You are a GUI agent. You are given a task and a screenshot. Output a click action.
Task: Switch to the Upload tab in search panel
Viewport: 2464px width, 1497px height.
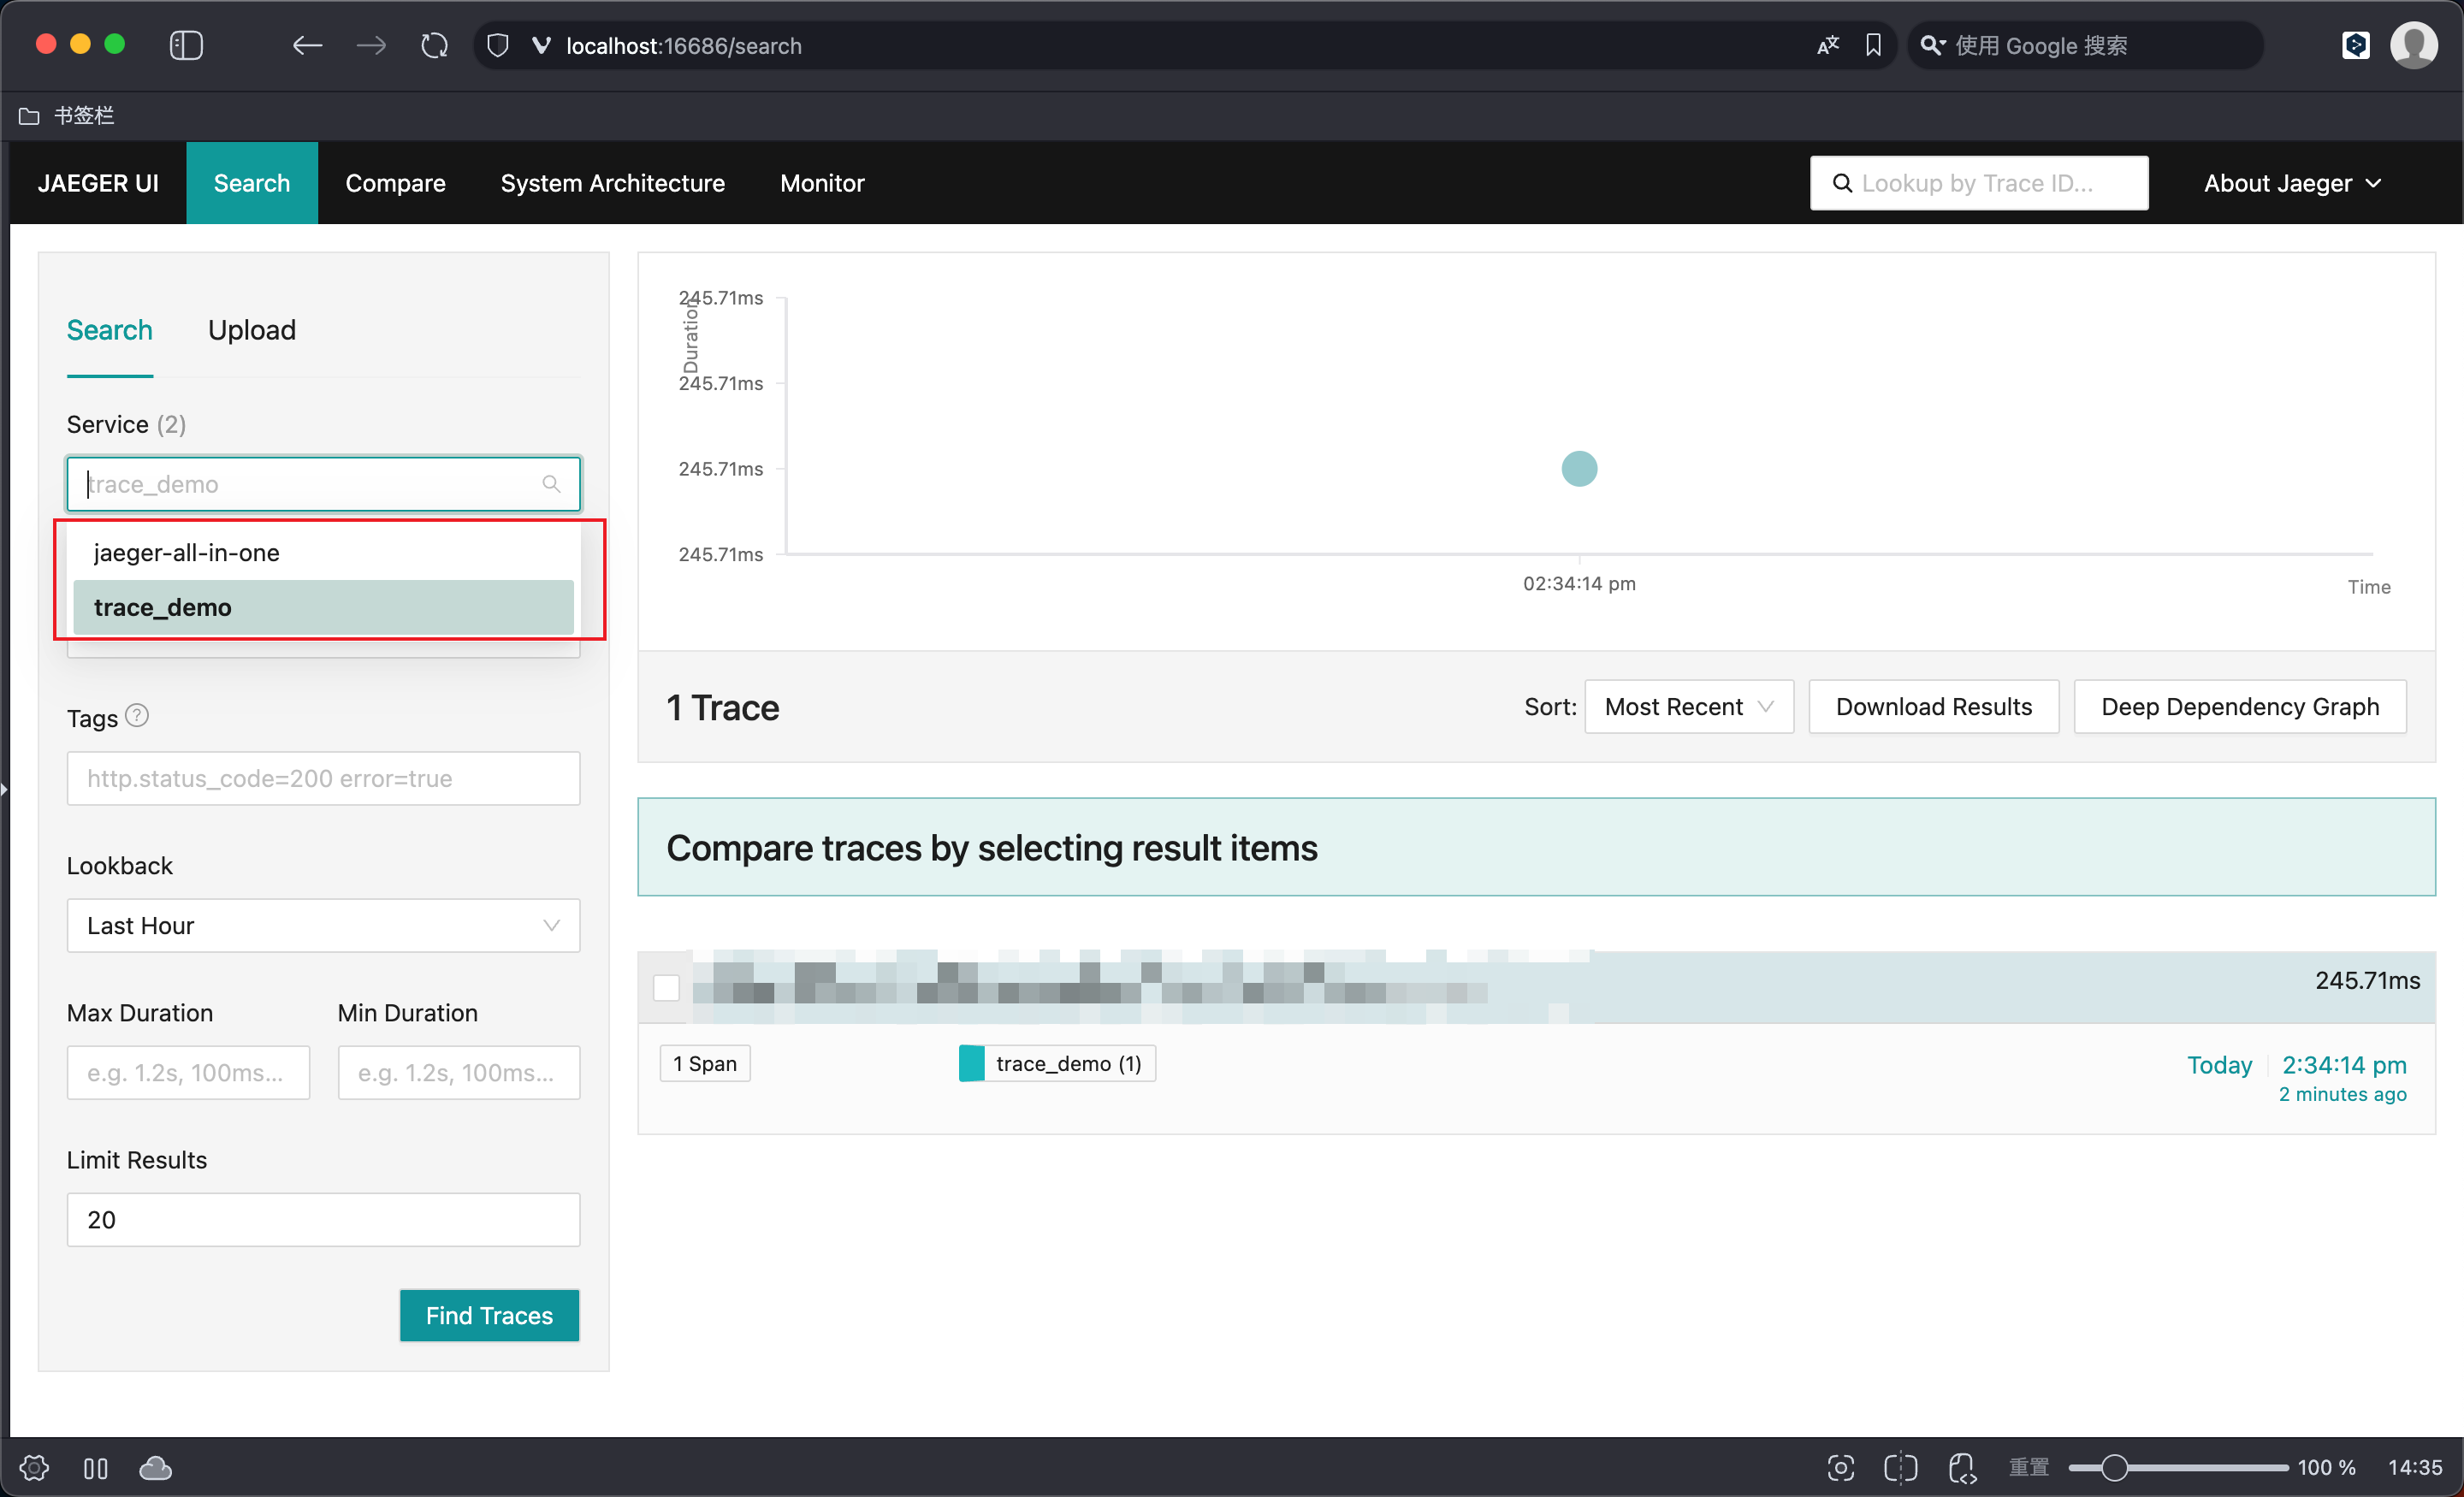click(x=252, y=330)
